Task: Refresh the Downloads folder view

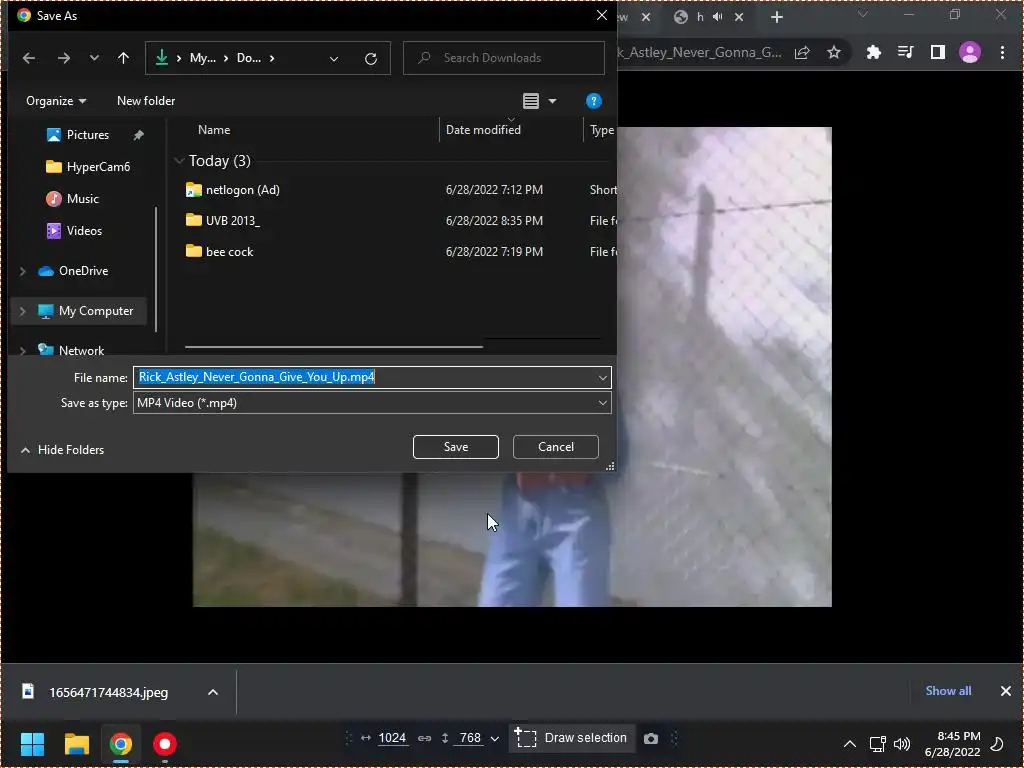Action: (371, 59)
